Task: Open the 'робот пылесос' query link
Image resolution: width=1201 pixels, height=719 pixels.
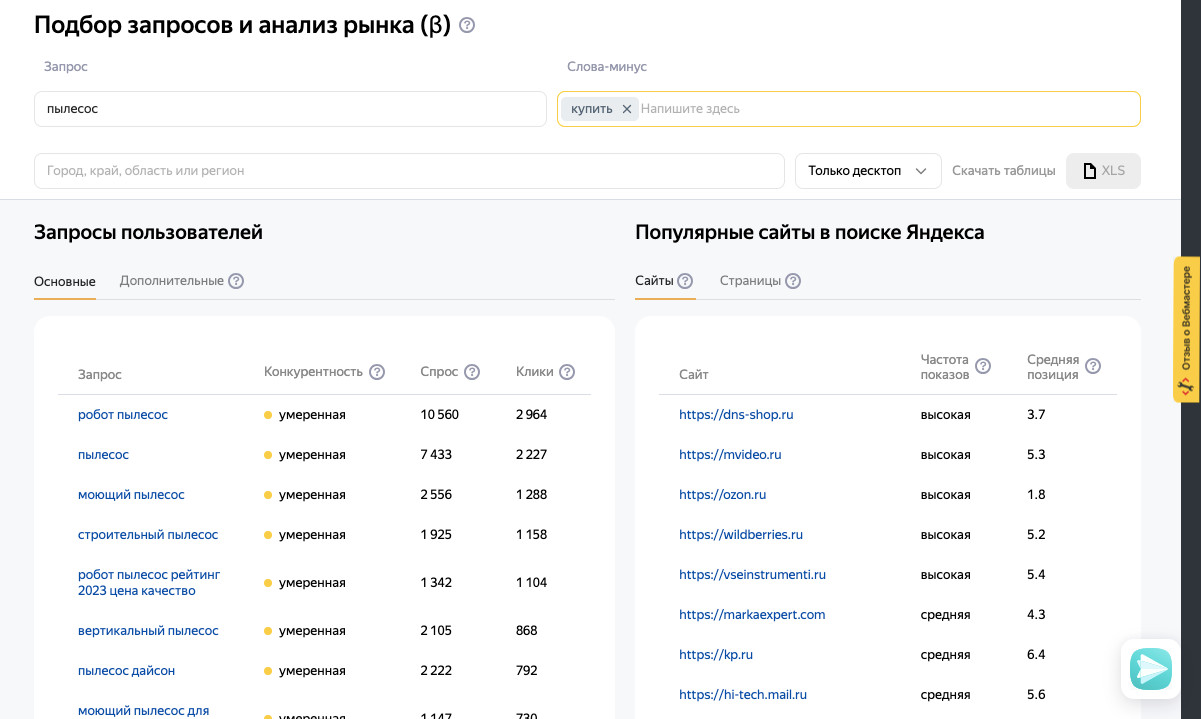Action: point(123,414)
